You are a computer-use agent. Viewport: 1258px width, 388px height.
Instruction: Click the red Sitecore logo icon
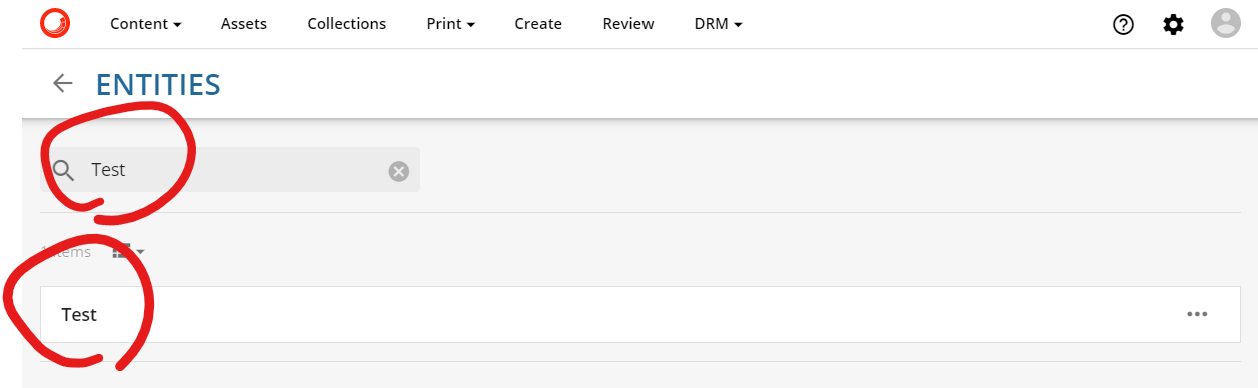(54, 22)
